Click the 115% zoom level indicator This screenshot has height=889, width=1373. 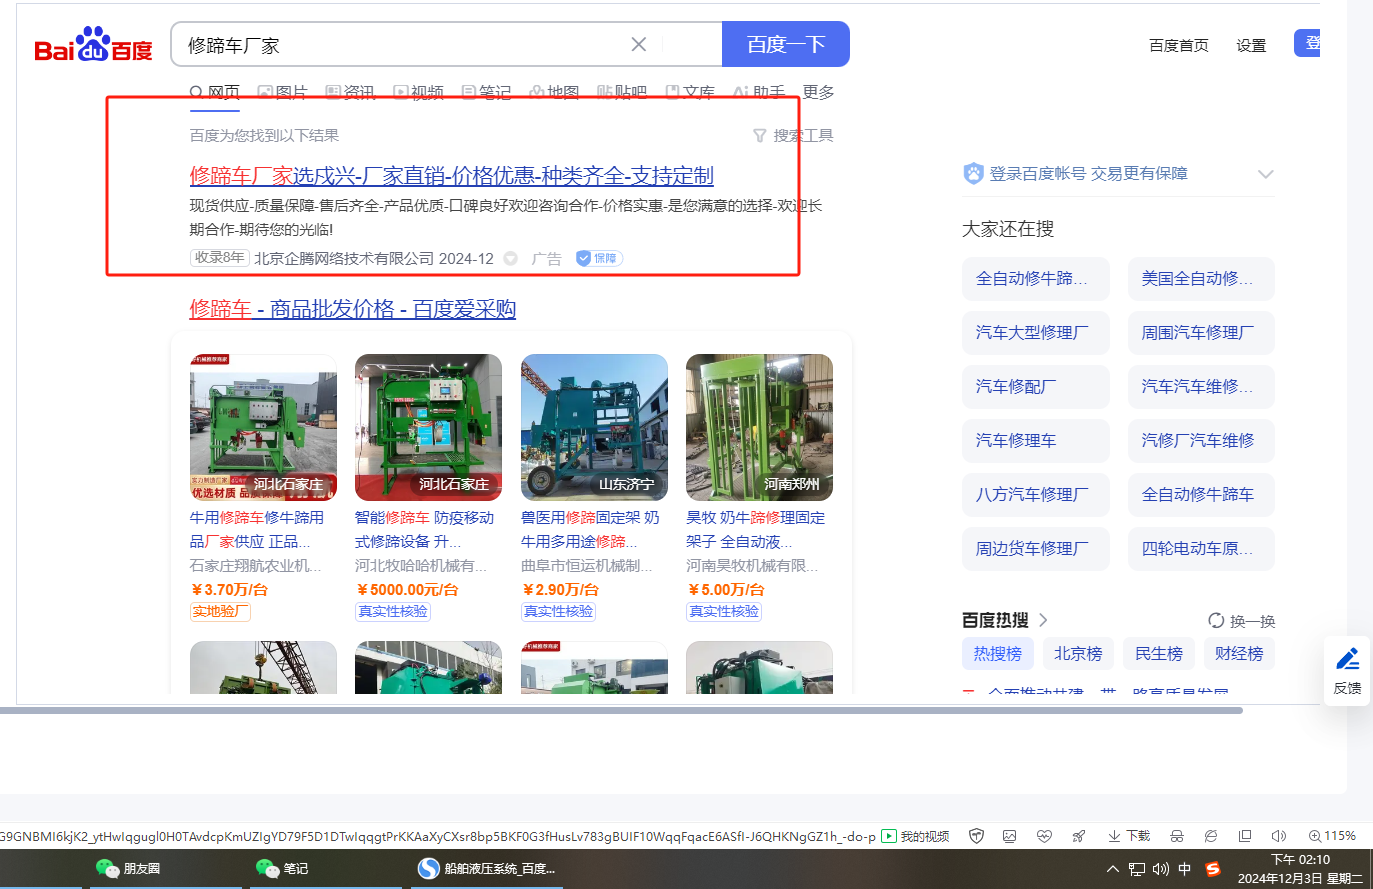click(1332, 836)
